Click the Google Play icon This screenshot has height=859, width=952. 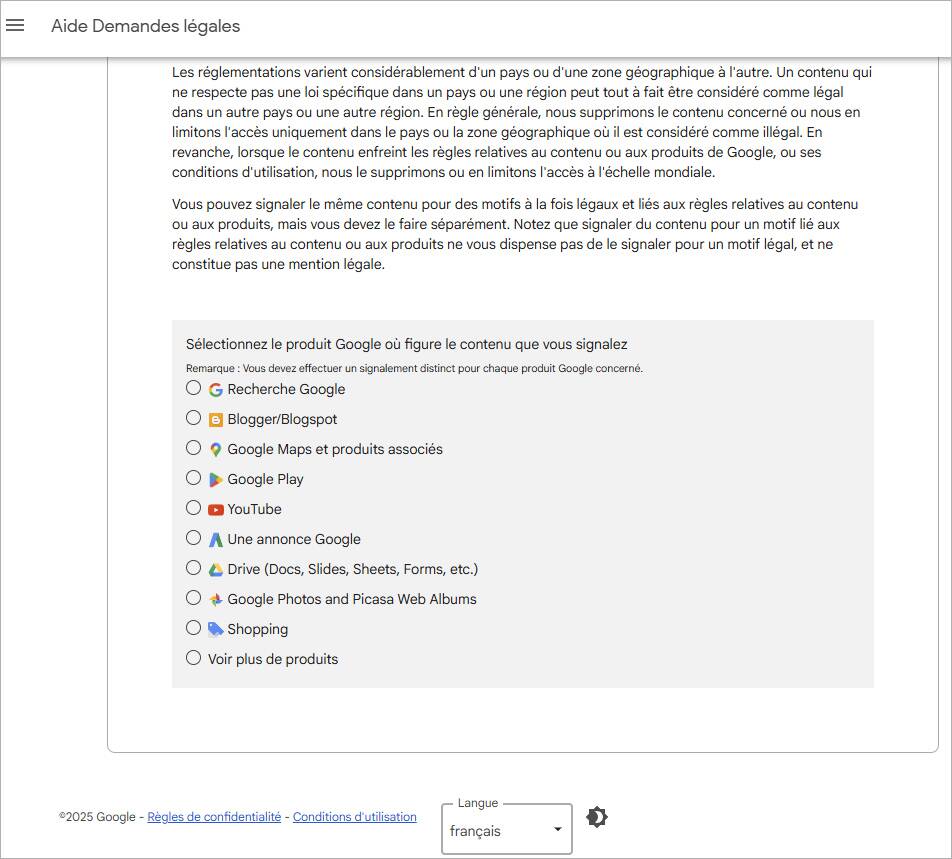pyautogui.click(x=215, y=480)
